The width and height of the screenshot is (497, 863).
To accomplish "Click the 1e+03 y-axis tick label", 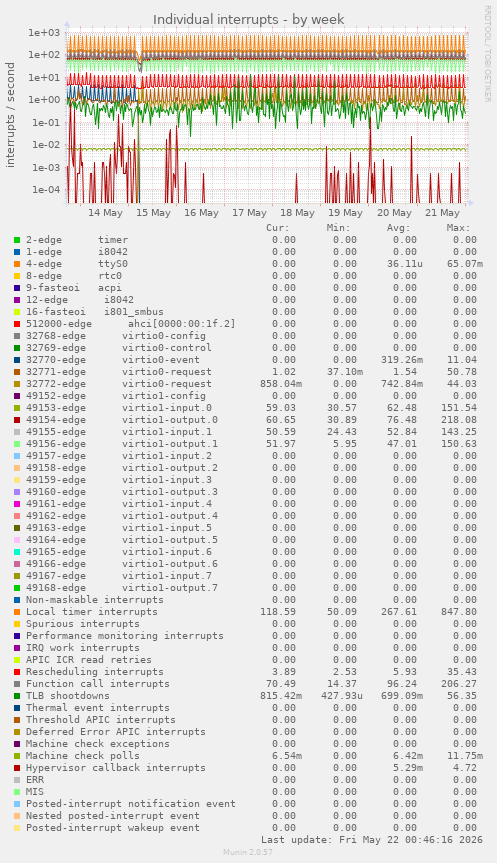I will point(43,32).
